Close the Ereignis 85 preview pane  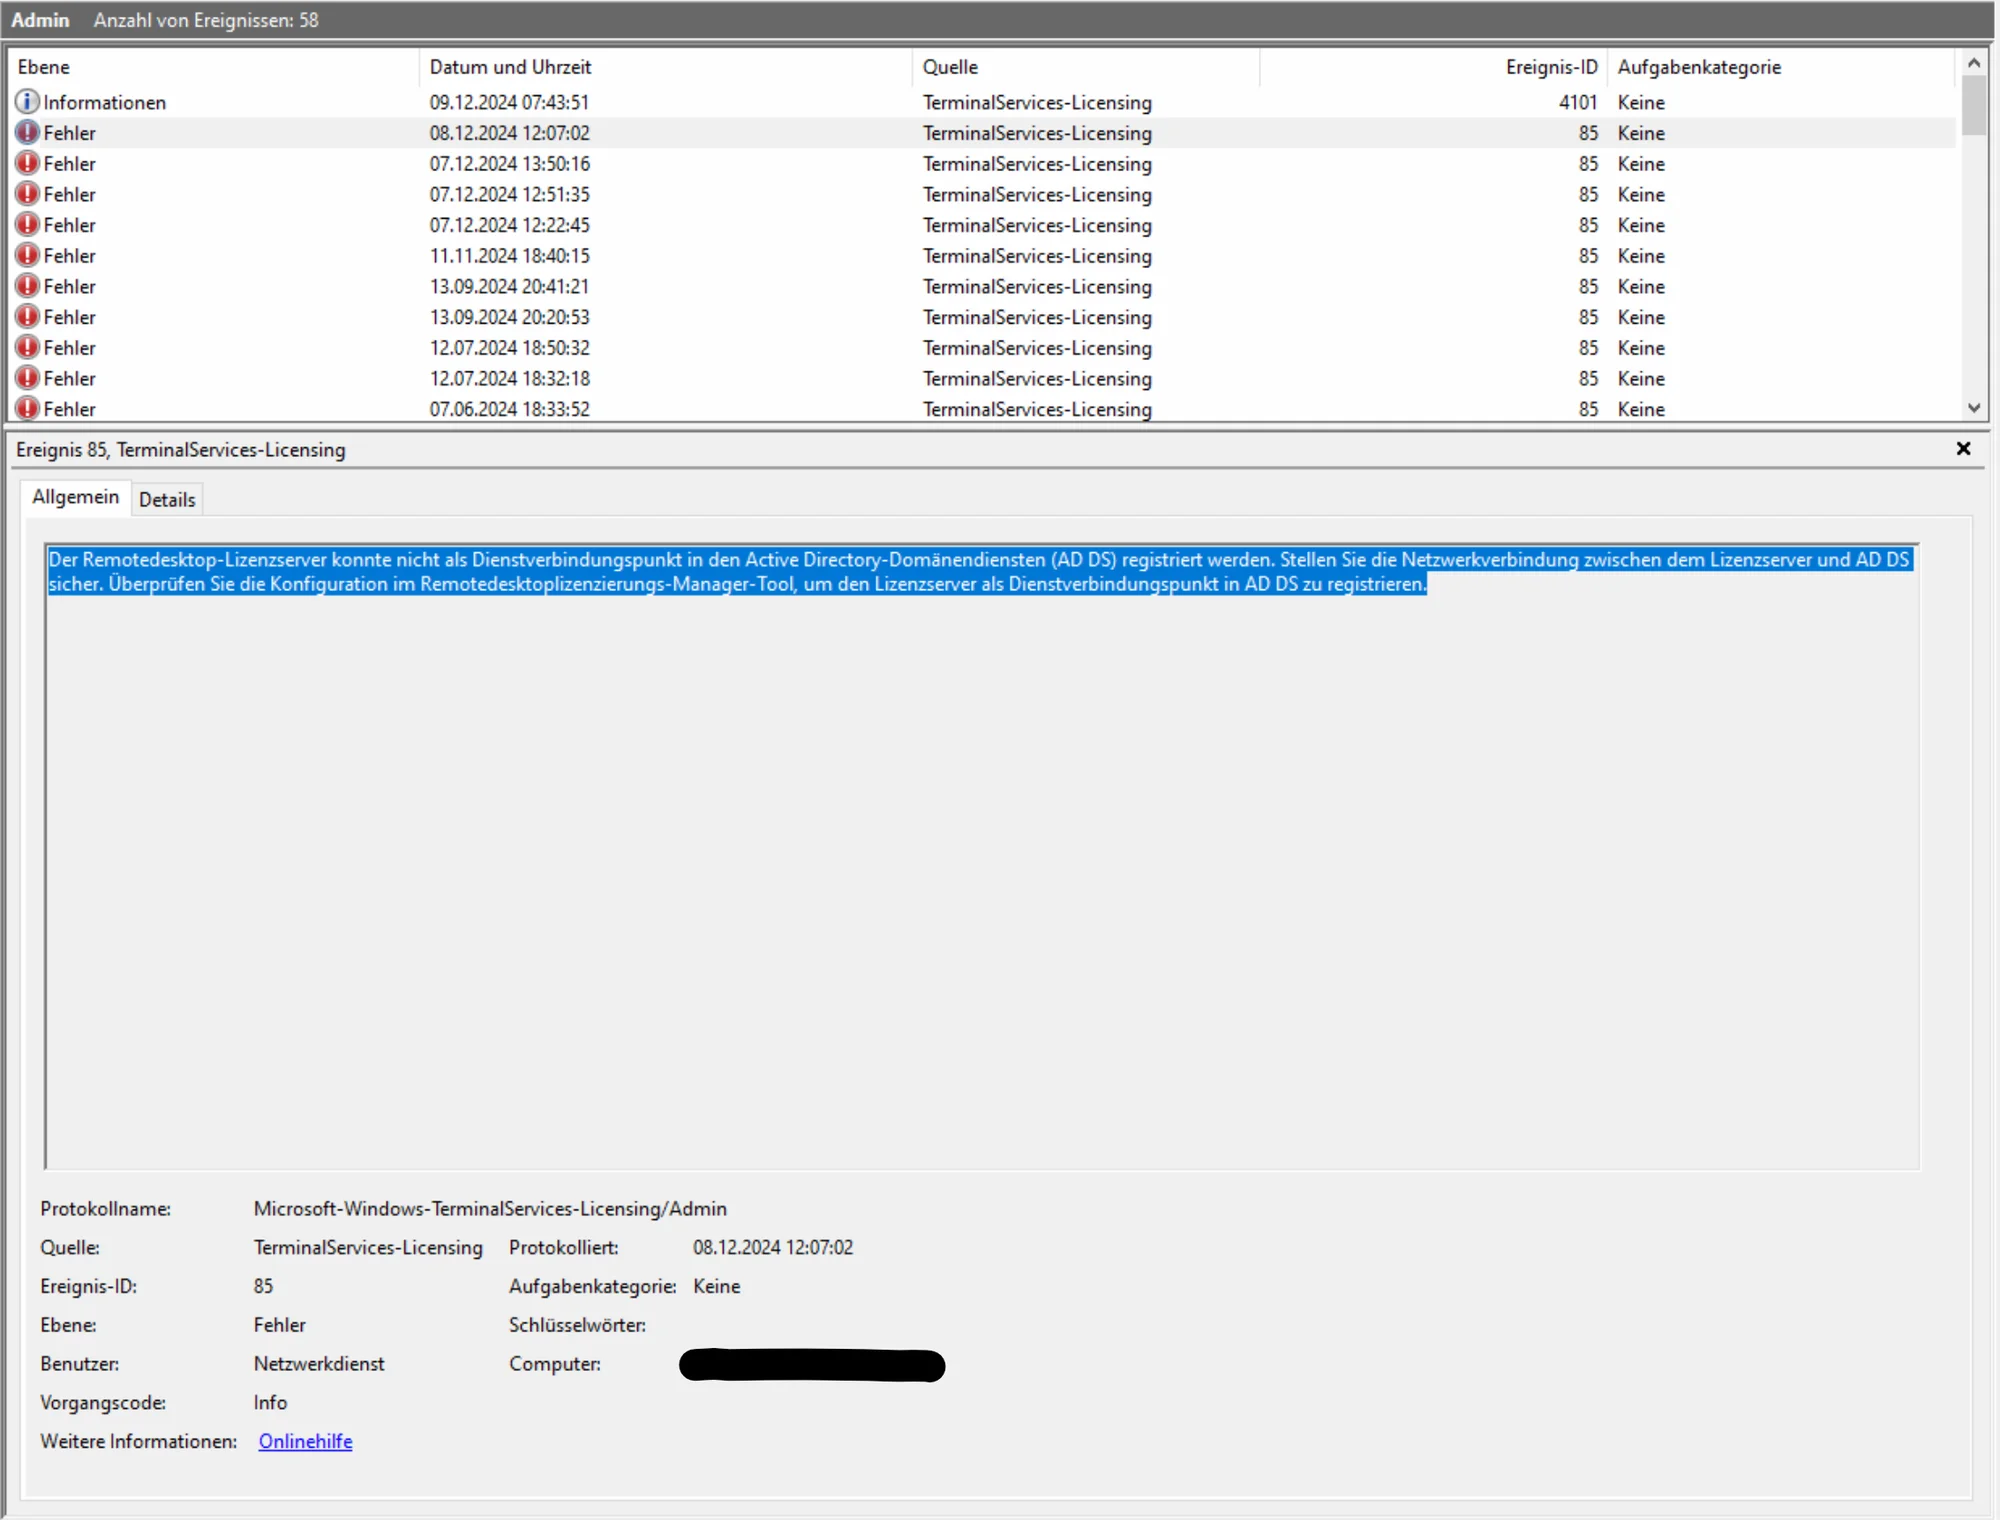click(1963, 449)
